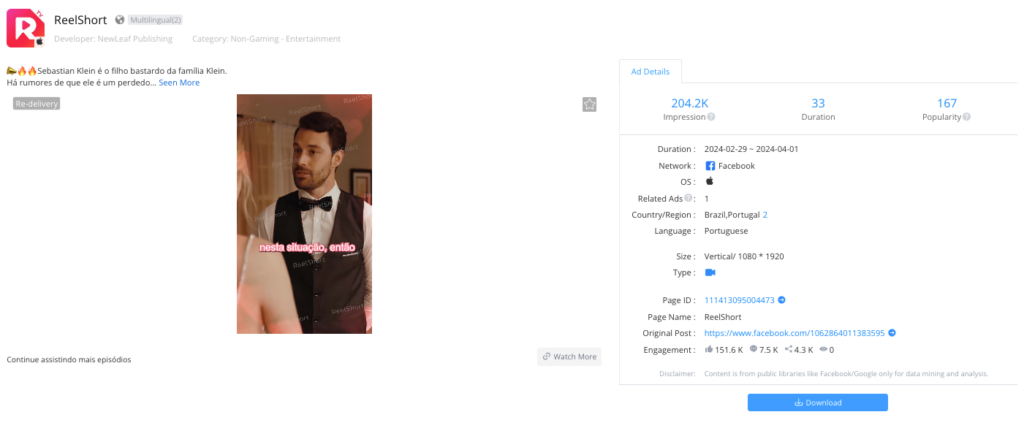Click the Brazil,Portugal country text
1024x439 pixels.
[x=731, y=214]
